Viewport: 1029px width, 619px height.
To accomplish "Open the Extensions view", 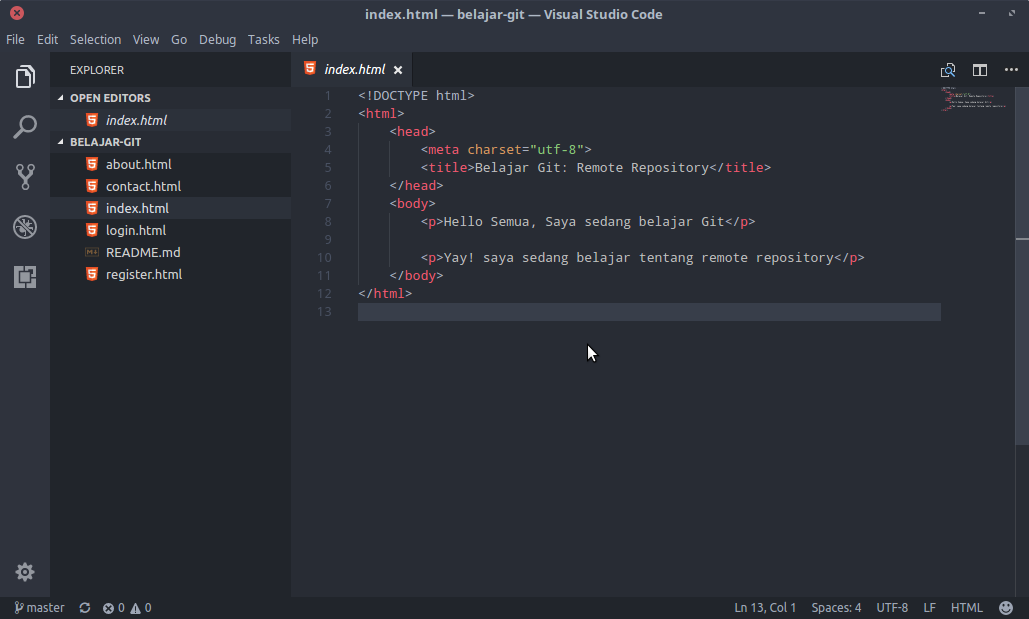I will 24,278.
